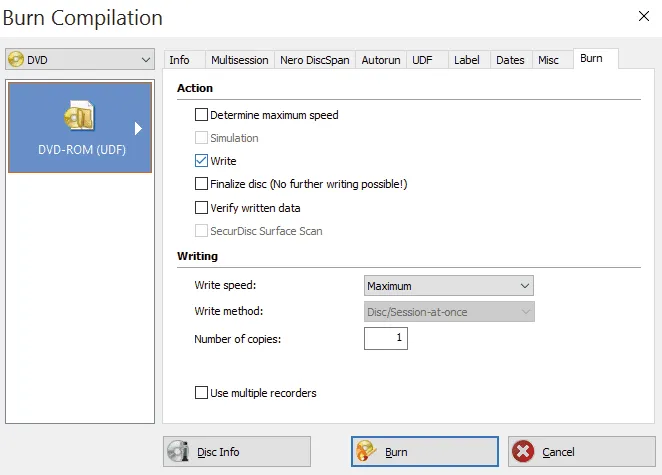
Task: Click the Writing section heading
Action: (x=197, y=256)
